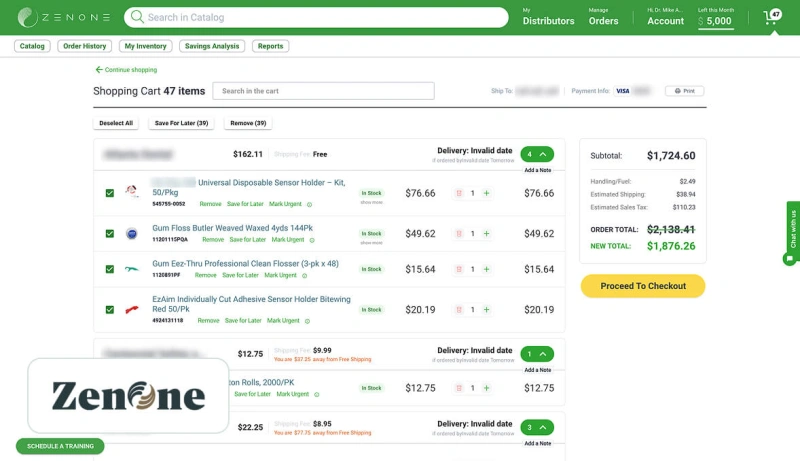Viewport: 800px width, 461px height.
Task: Toggle checkbox for Gum Floss Butler Weaved
Action: (110, 233)
